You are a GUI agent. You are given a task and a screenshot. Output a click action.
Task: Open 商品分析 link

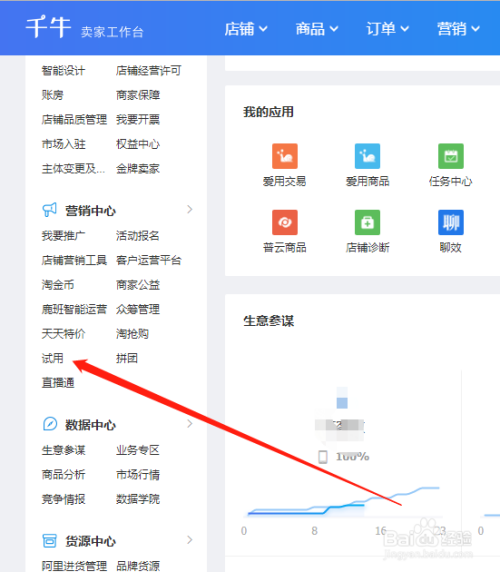63,475
